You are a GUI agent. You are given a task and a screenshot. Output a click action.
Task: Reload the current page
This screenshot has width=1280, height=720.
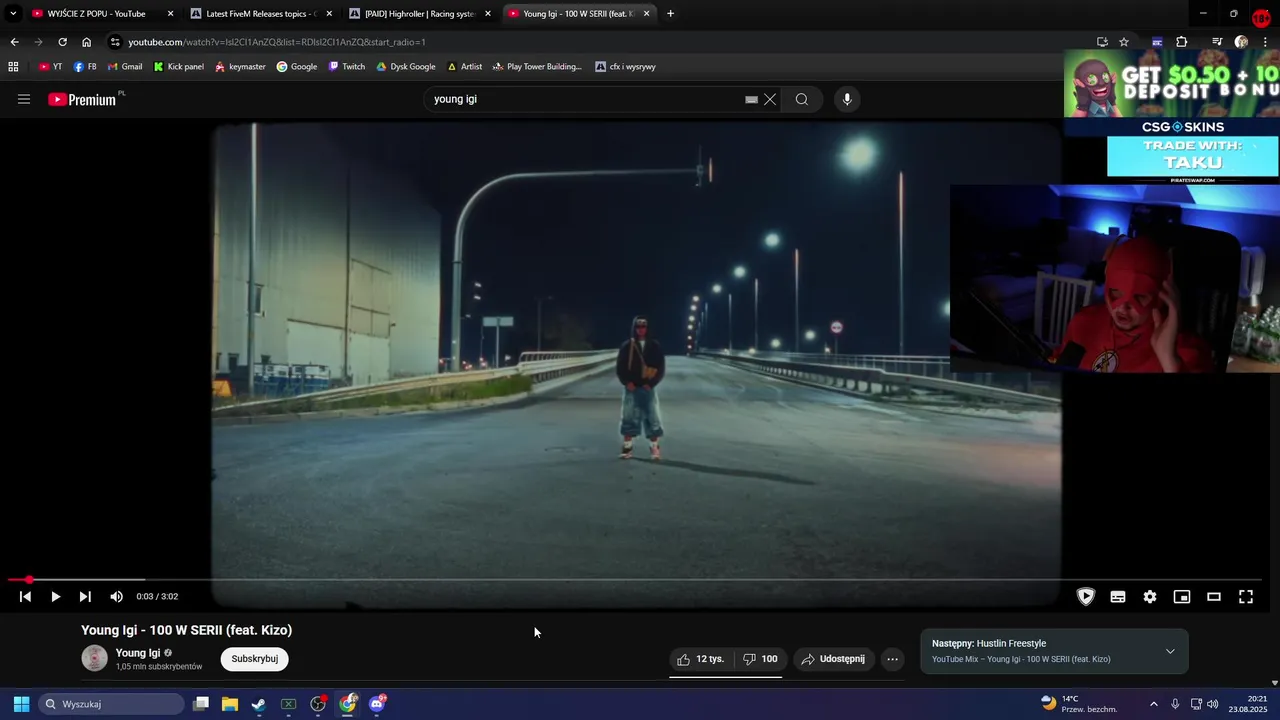click(62, 42)
